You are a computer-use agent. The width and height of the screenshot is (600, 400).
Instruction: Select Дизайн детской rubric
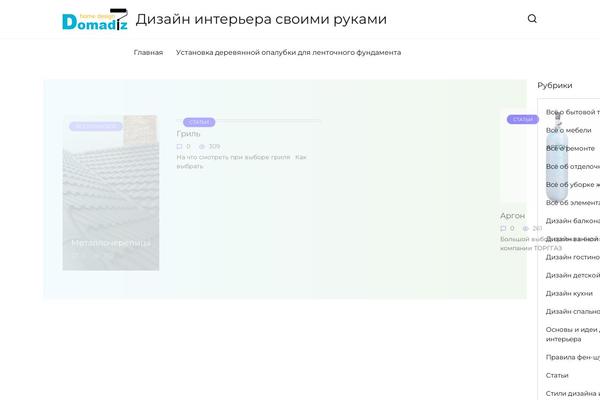click(572, 275)
